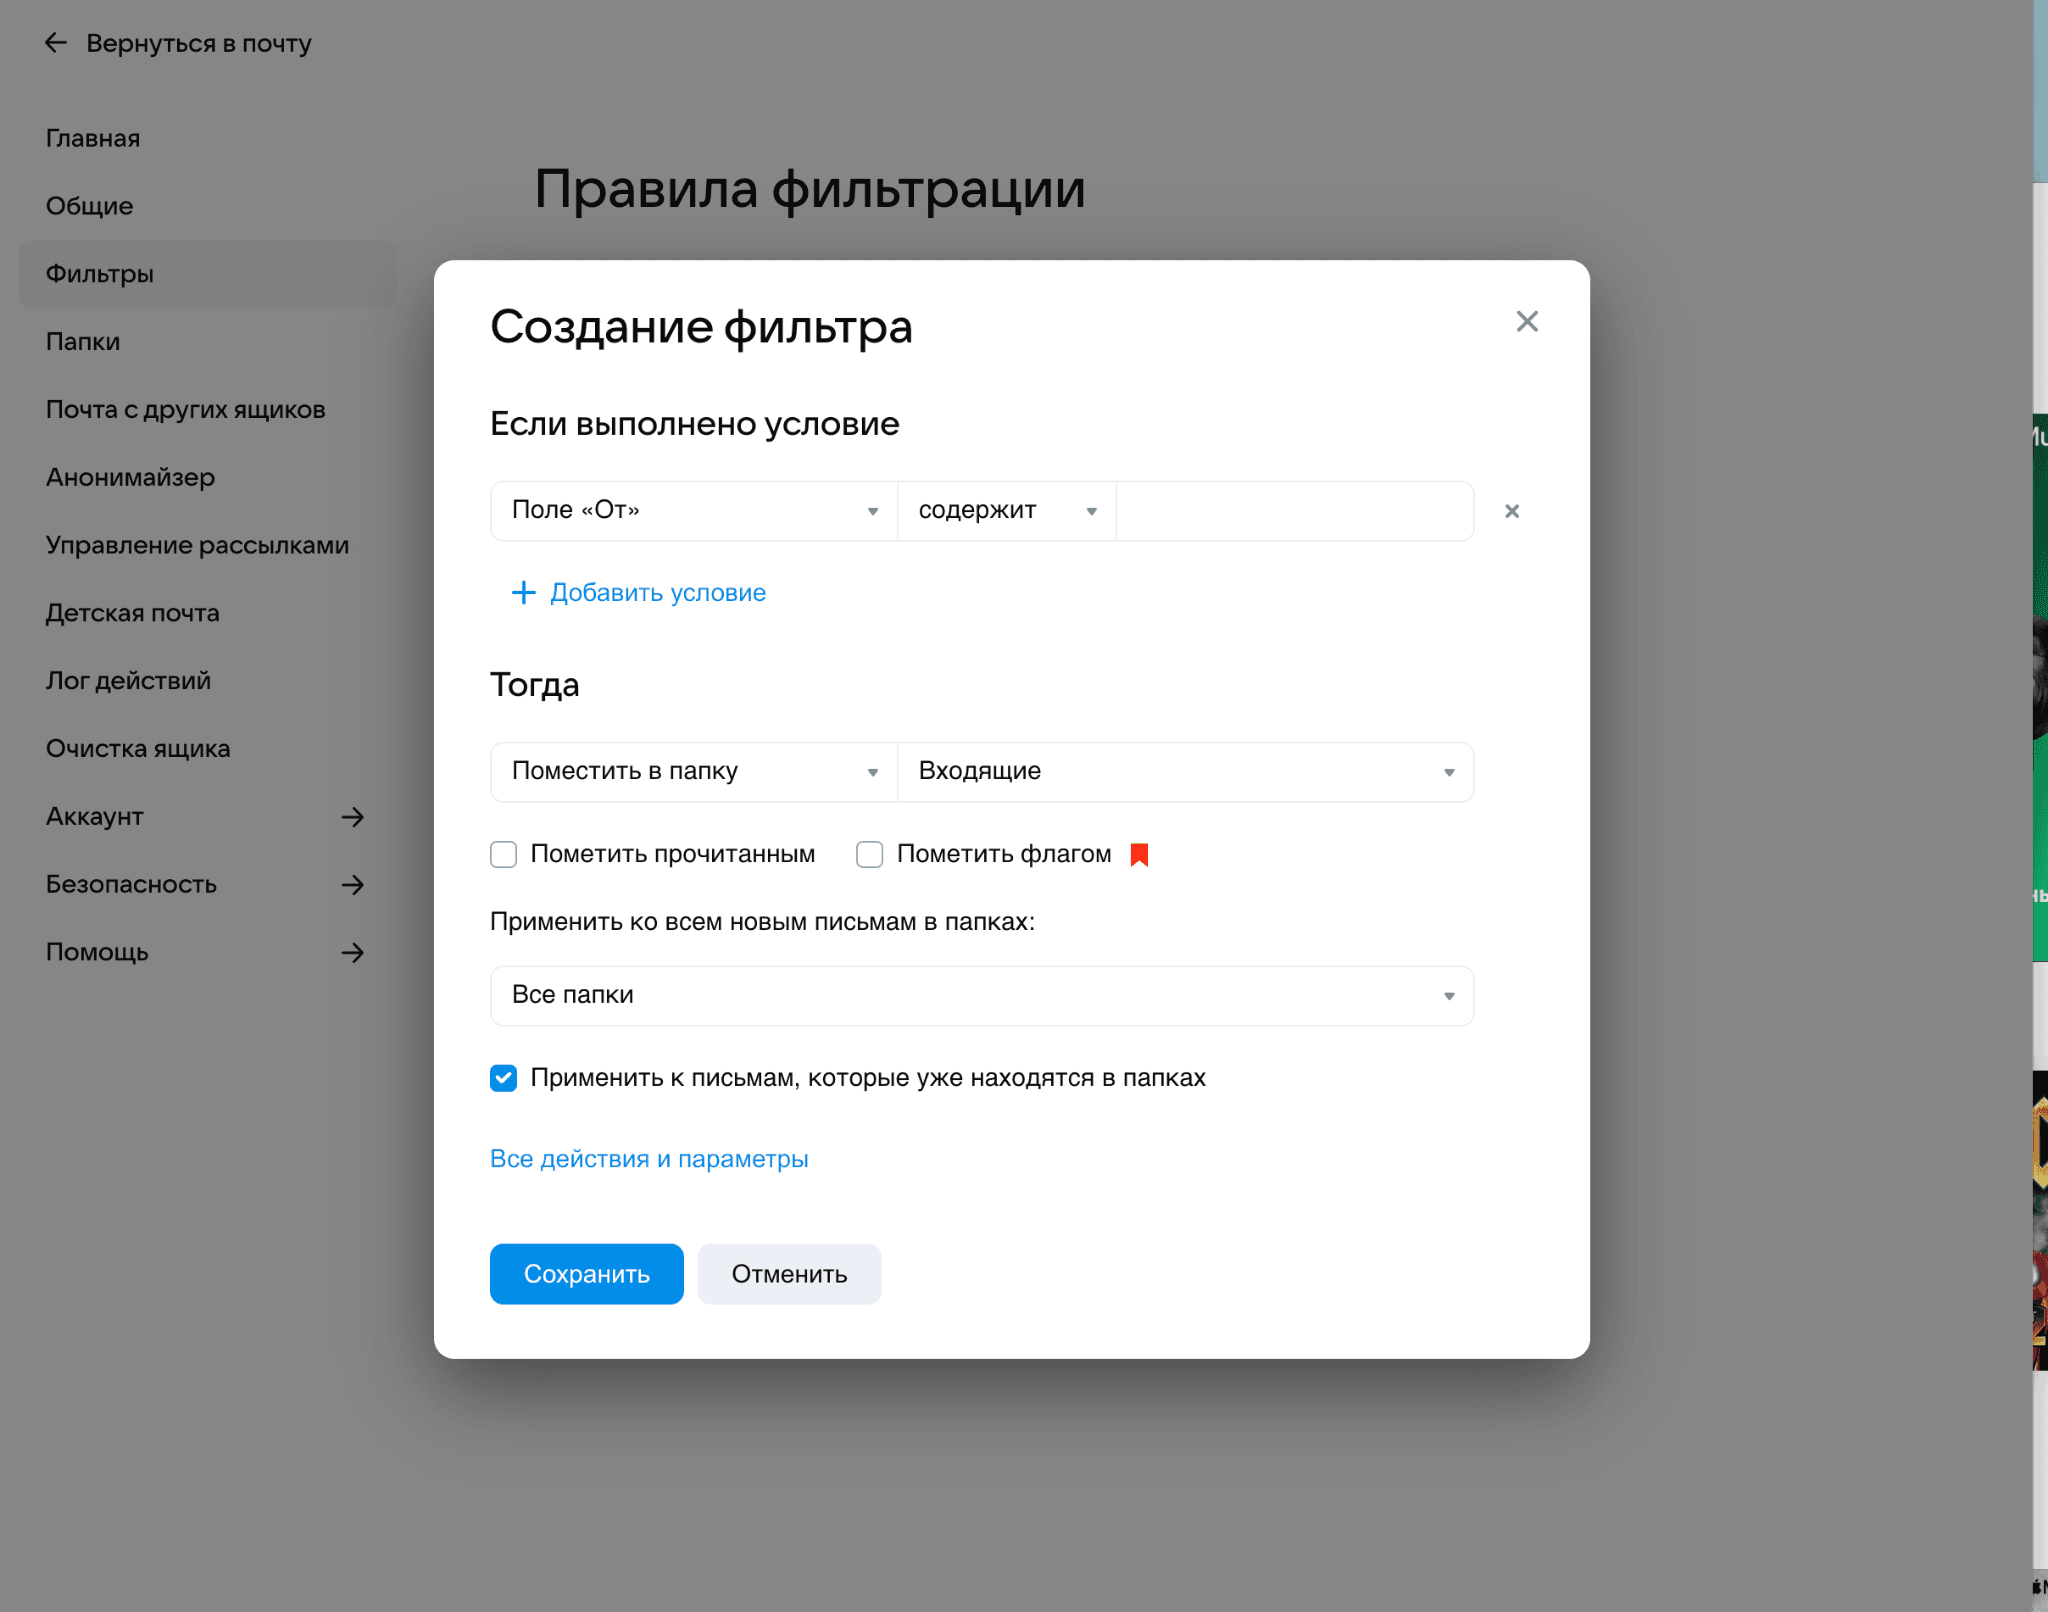Open Лог действий section
Screen dimensions: 2048x1612
pos(129,681)
